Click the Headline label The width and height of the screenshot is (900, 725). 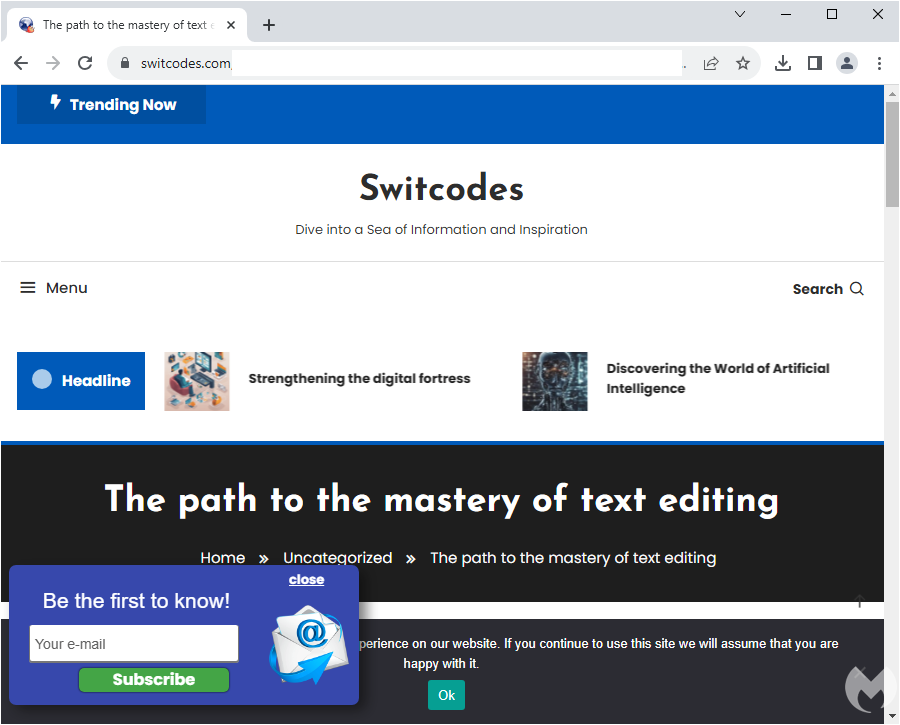click(81, 381)
